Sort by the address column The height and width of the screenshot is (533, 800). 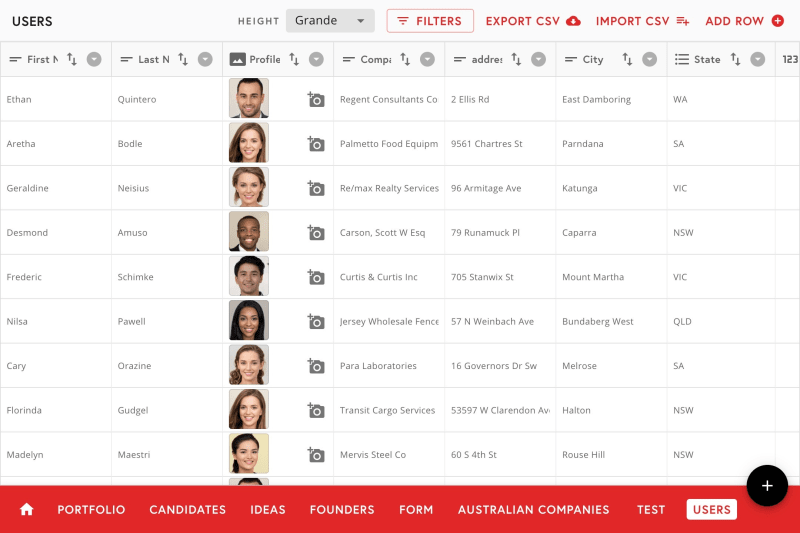pyautogui.click(x=516, y=59)
